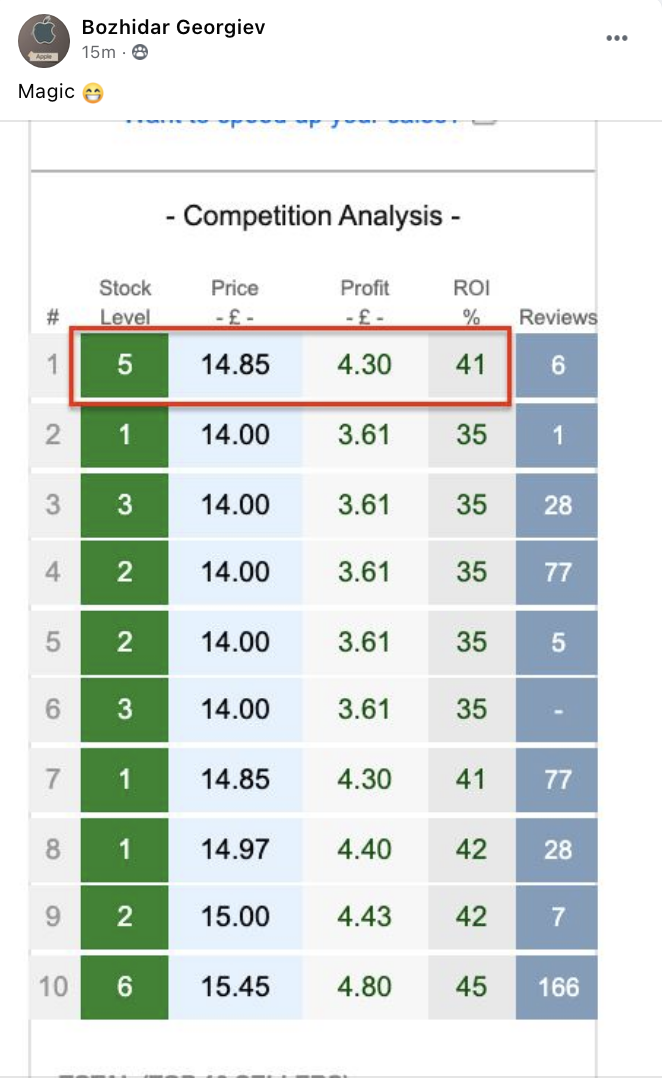Click the 14.97 price cell
The height and width of the screenshot is (1086, 662).
(x=235, y=849)
